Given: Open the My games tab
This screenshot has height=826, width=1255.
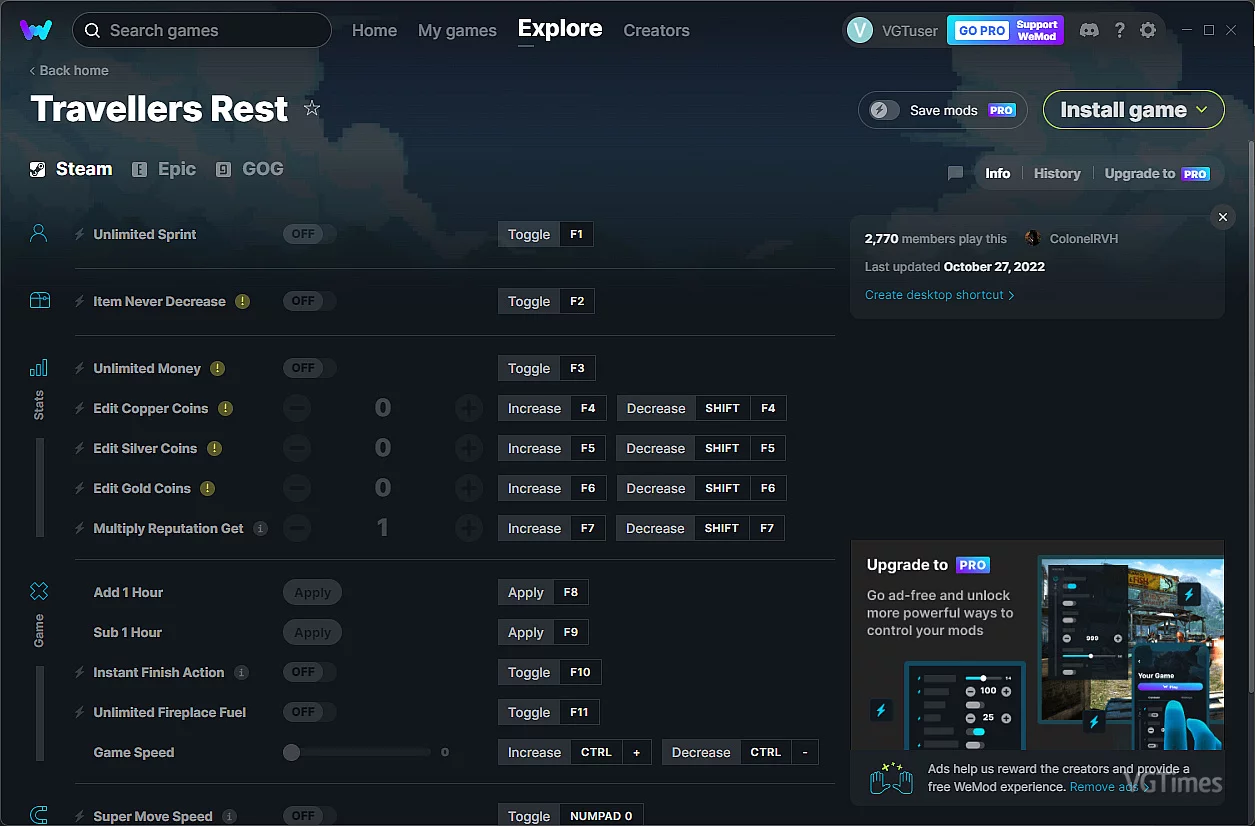Looking at the screenshot, I should [457, 31].
